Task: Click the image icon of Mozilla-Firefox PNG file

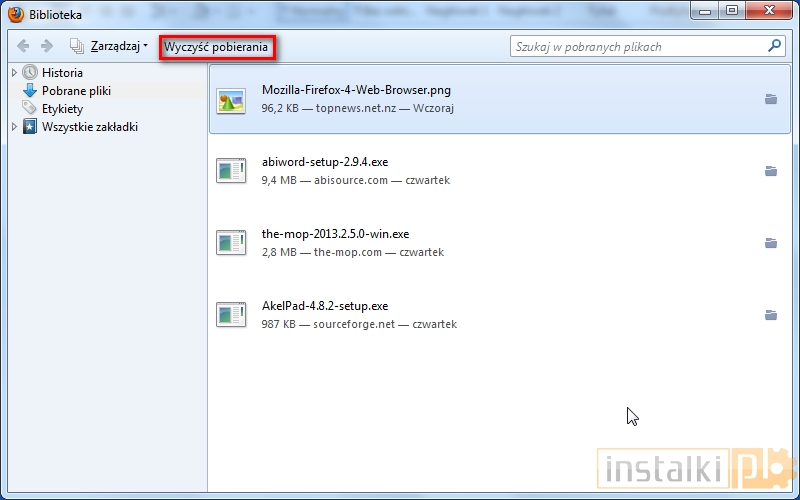Action: [231, 100]
